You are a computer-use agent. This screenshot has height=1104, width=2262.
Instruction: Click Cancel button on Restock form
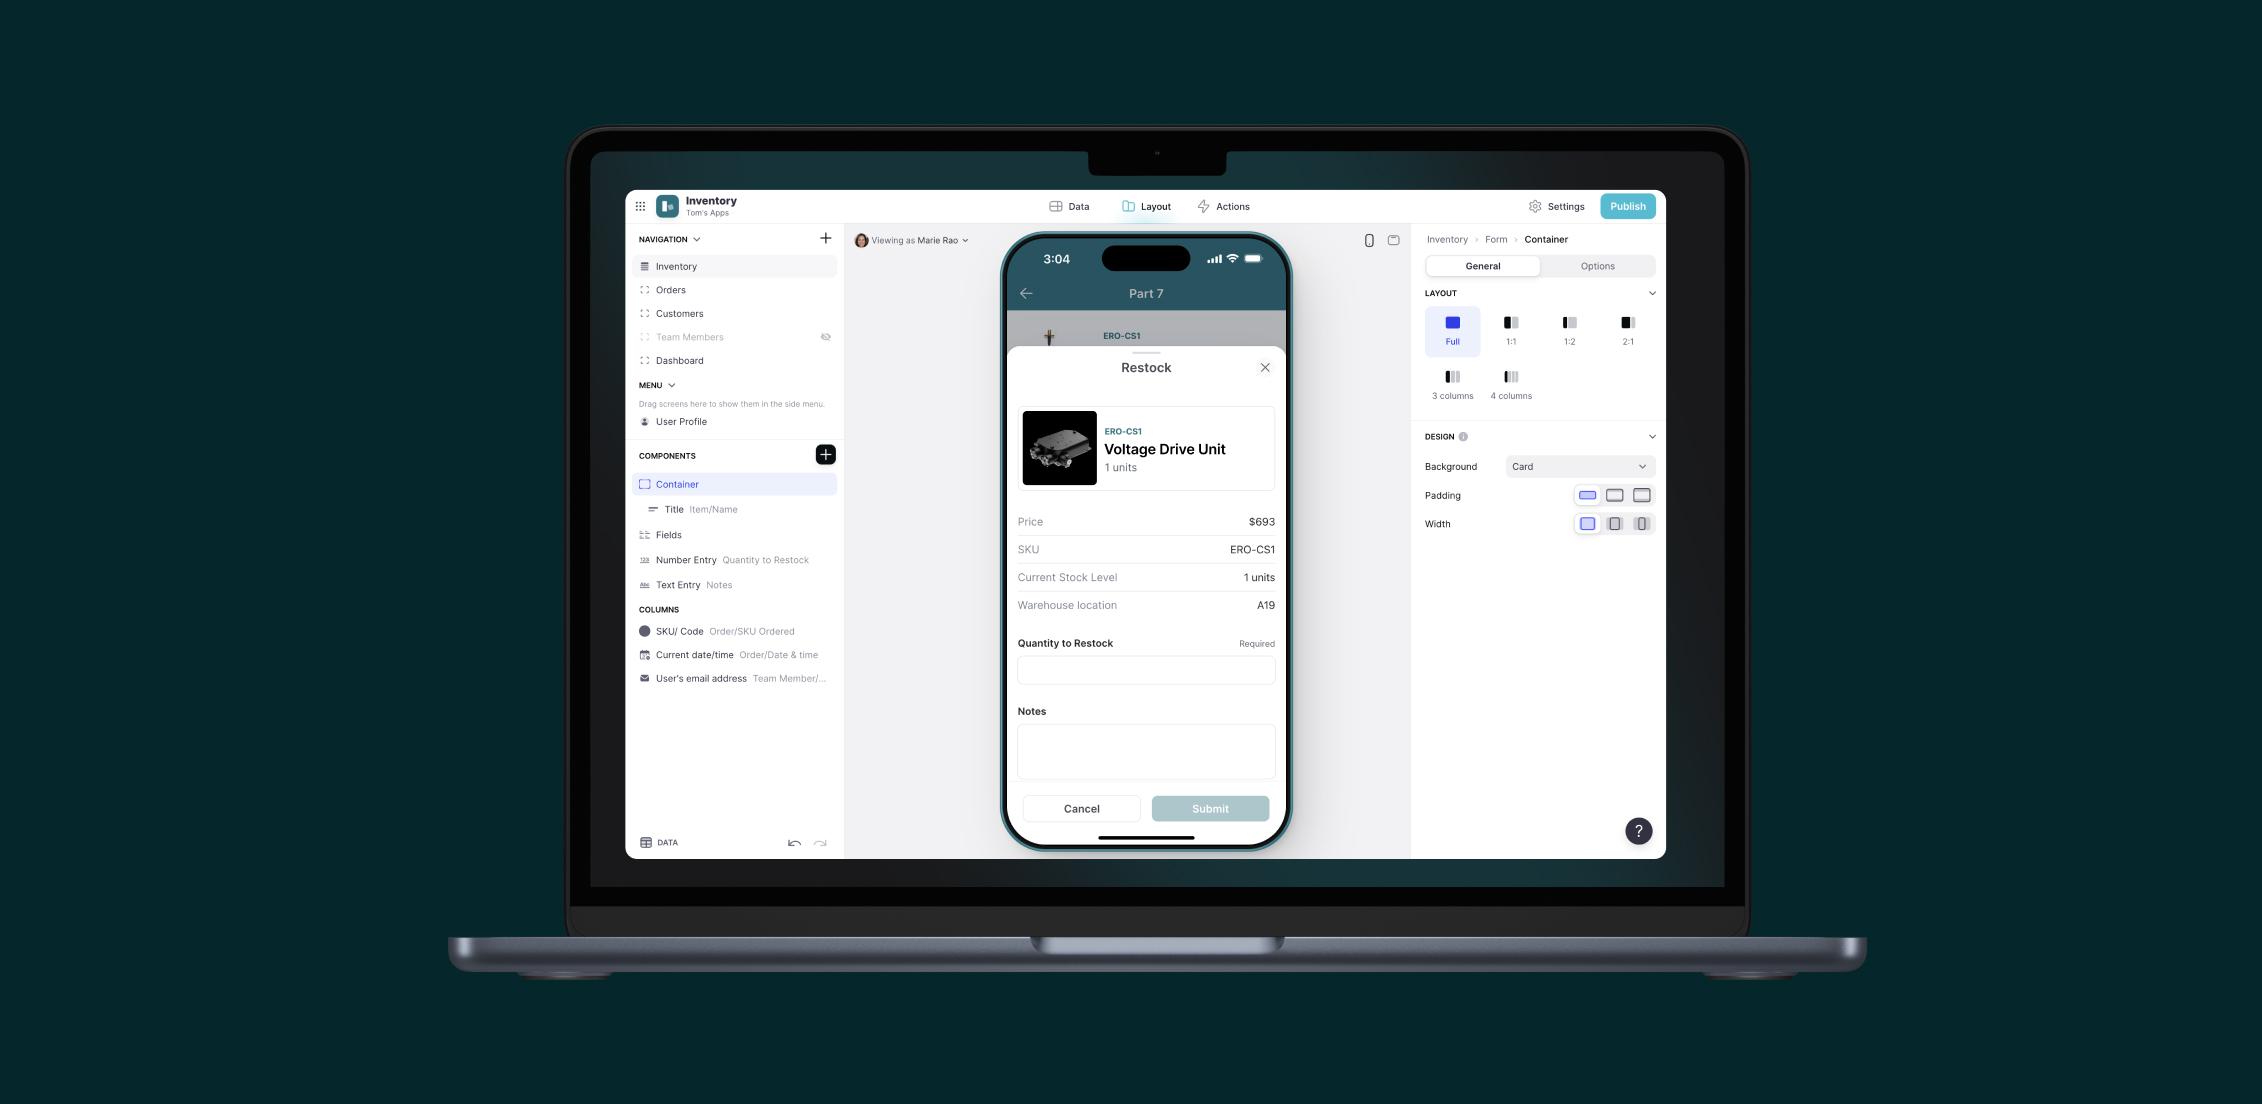(x=1082, y=808)
